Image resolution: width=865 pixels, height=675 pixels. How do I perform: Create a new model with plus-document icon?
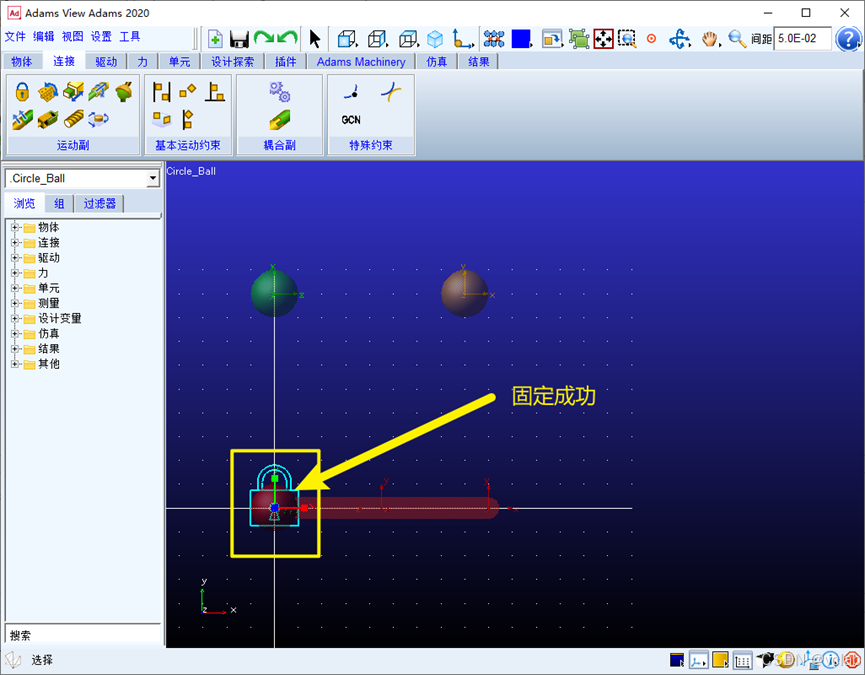pos(215,39)
